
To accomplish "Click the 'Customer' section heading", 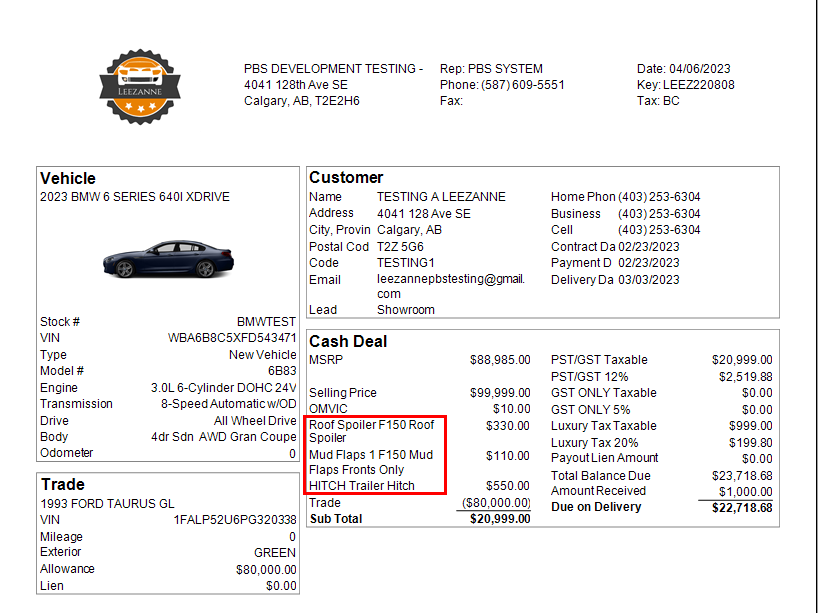I will coord(346,178).
